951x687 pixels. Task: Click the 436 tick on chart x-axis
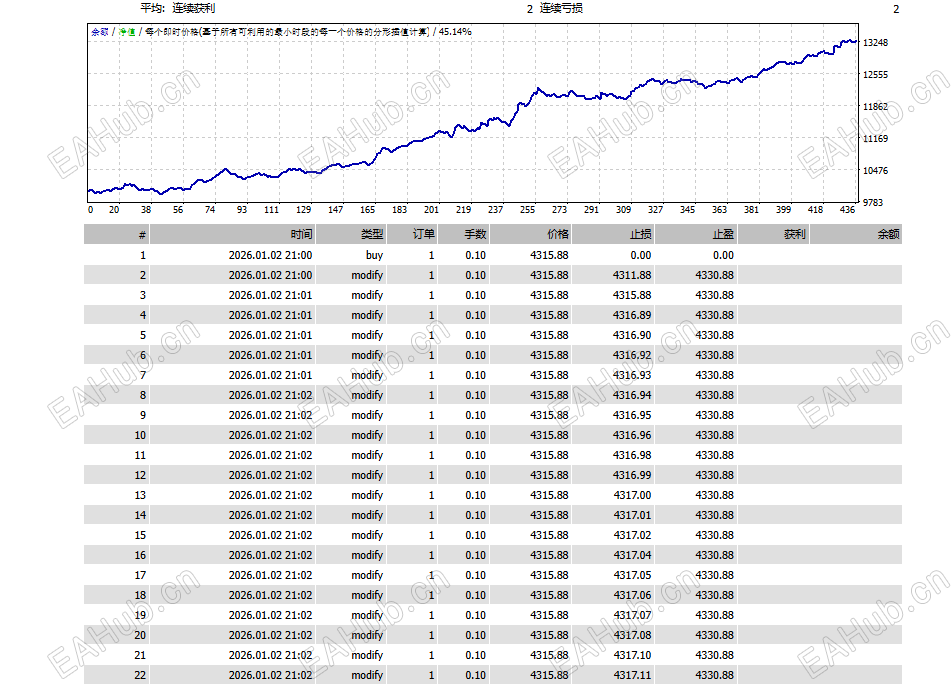(847, 210)
